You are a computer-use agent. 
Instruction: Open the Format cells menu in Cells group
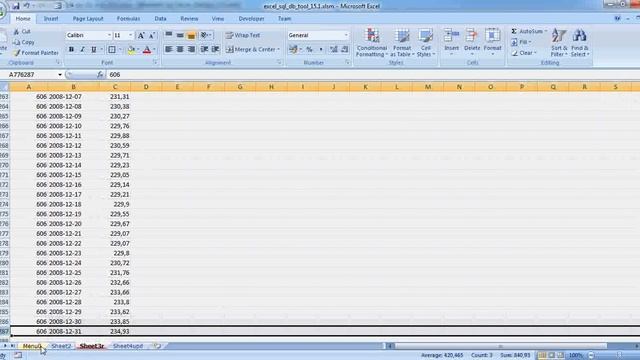click(492, 42)
